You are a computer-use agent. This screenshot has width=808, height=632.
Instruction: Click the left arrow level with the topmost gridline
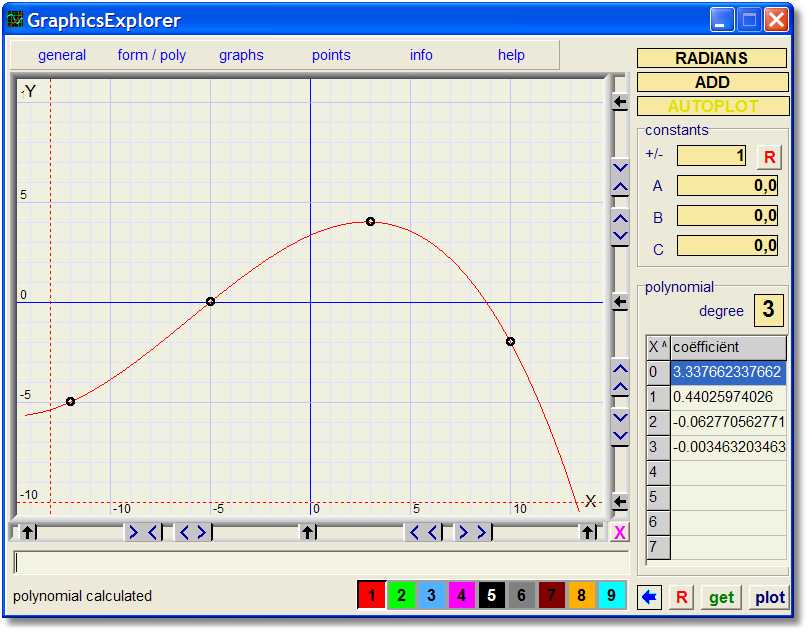[620, 102]
